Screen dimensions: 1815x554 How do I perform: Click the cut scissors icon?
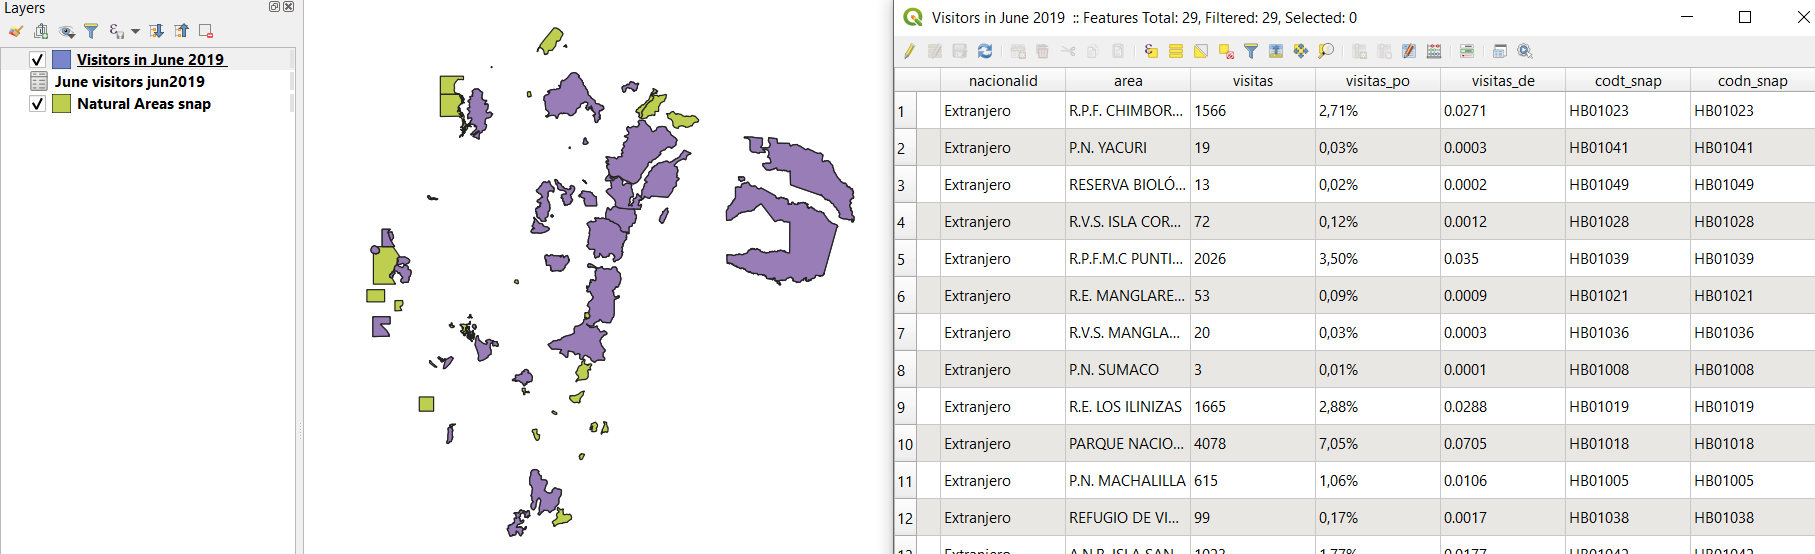point(1068,51)
